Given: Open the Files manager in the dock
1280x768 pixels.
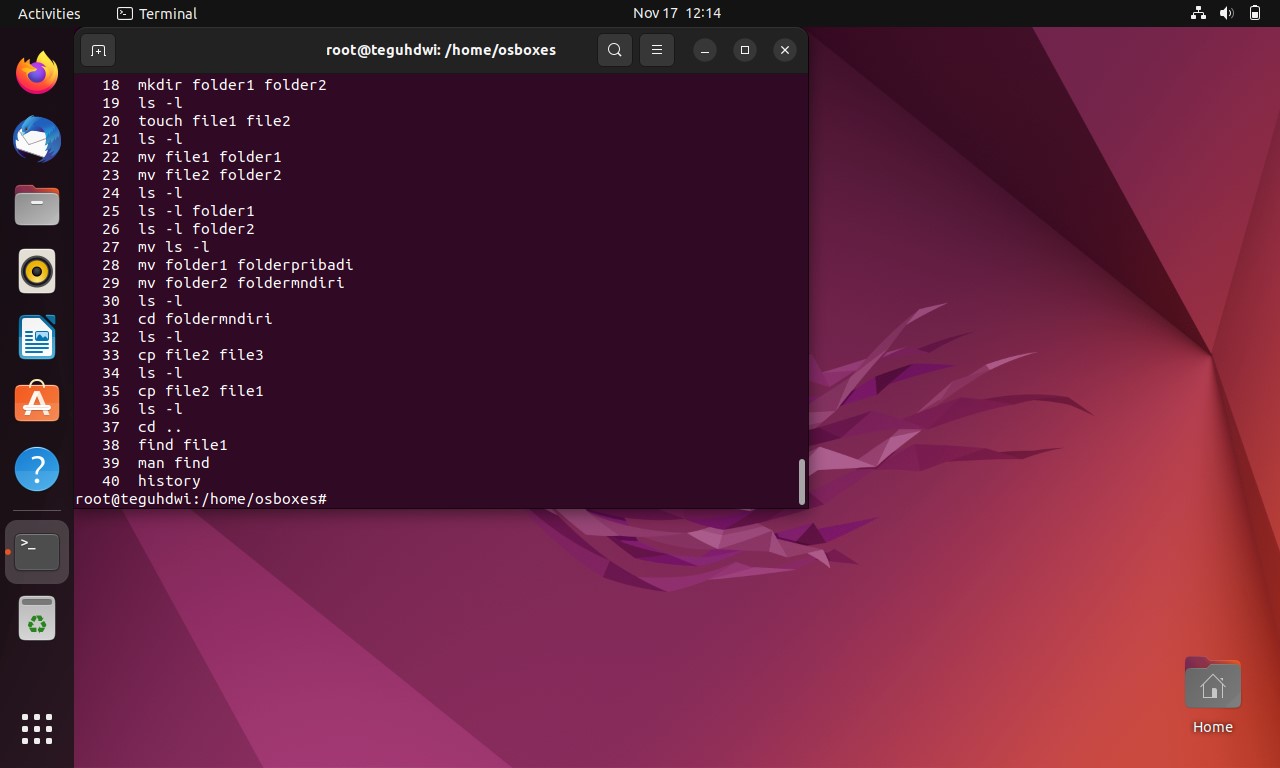Looking at the screenshot, I should 37,205.
